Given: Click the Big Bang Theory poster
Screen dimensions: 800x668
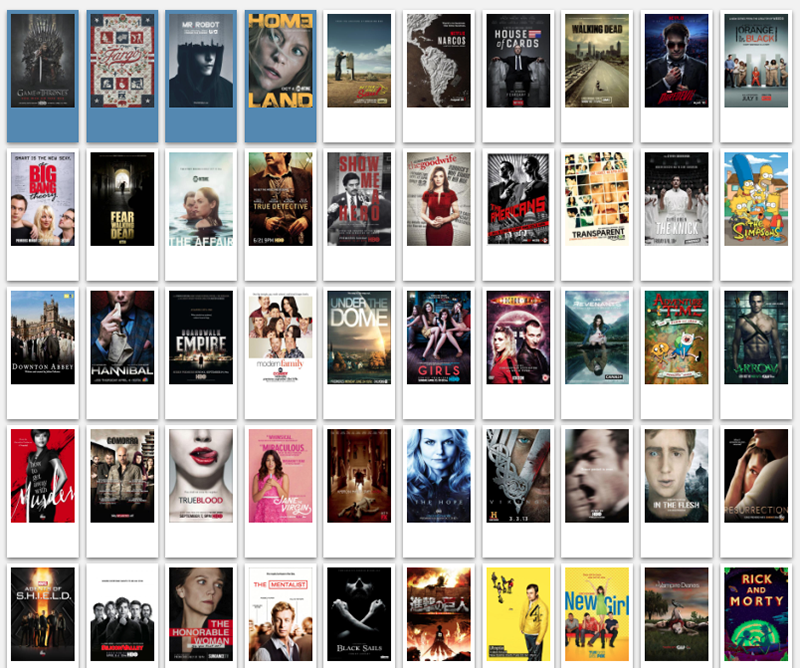Looking at the screenshot, I should [43, 199].
